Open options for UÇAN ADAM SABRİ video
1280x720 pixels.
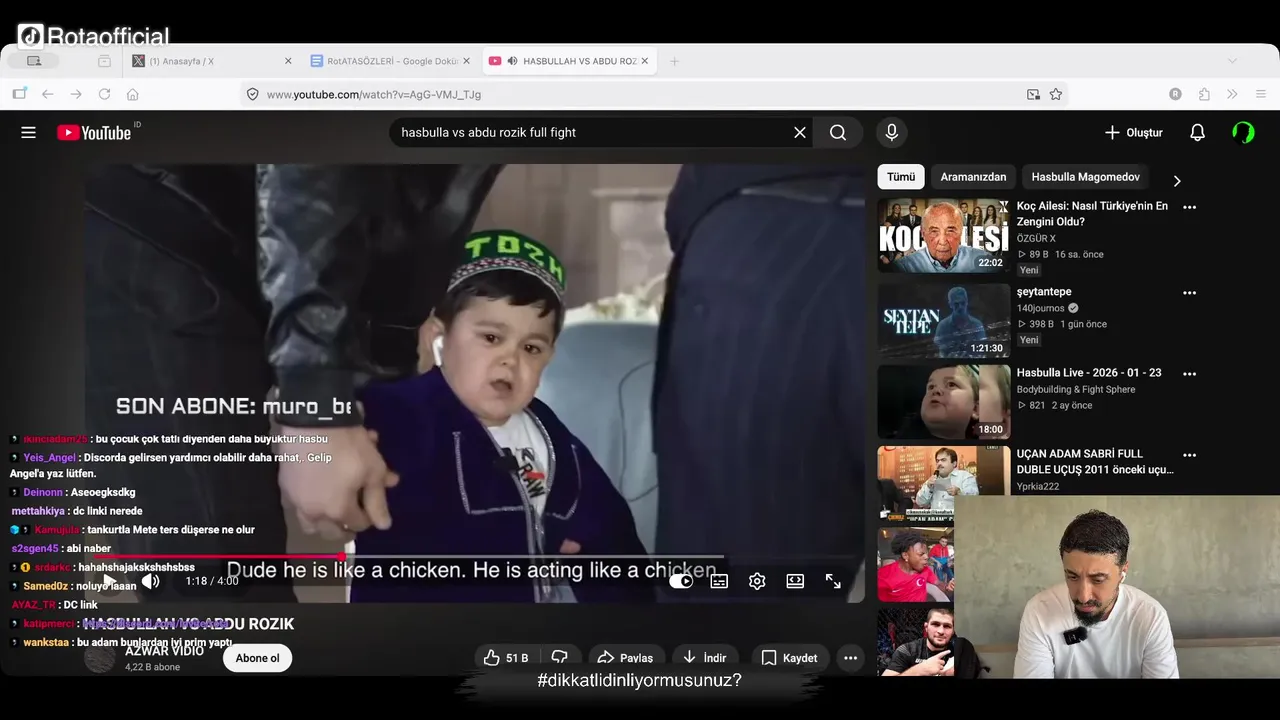point(1189,455)
